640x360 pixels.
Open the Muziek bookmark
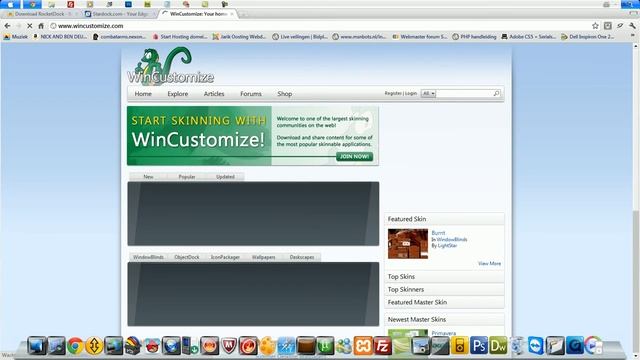coord(16,37)
